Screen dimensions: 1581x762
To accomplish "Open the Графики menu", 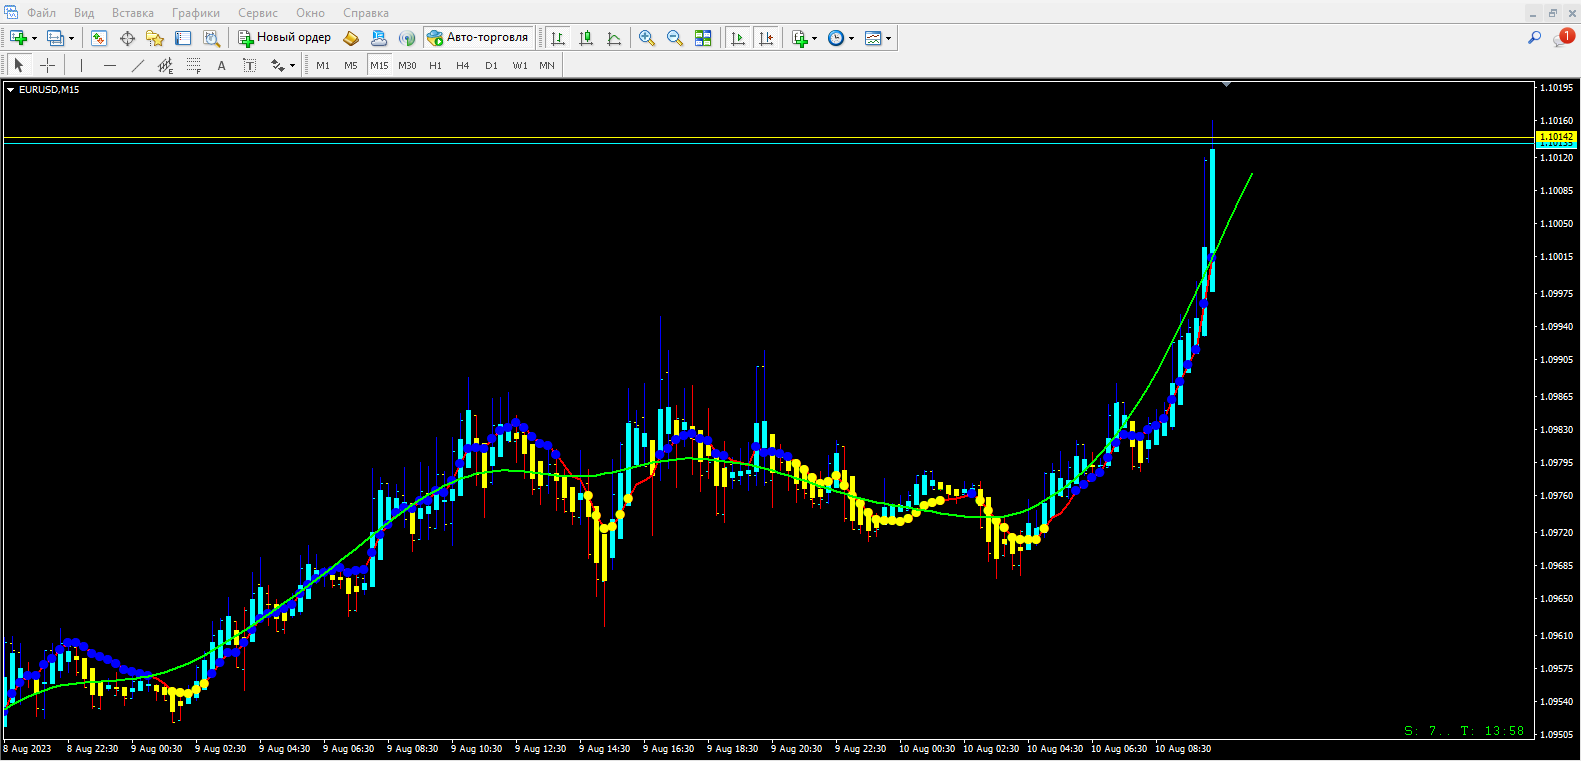I will (195, 13).
